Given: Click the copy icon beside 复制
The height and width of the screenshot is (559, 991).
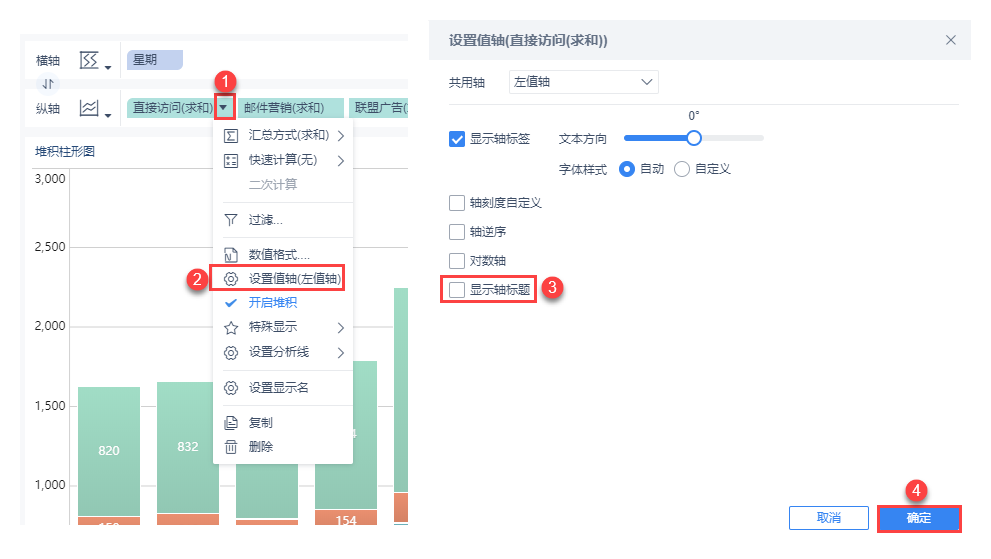Looking at the screenshot, I should 230,423.
